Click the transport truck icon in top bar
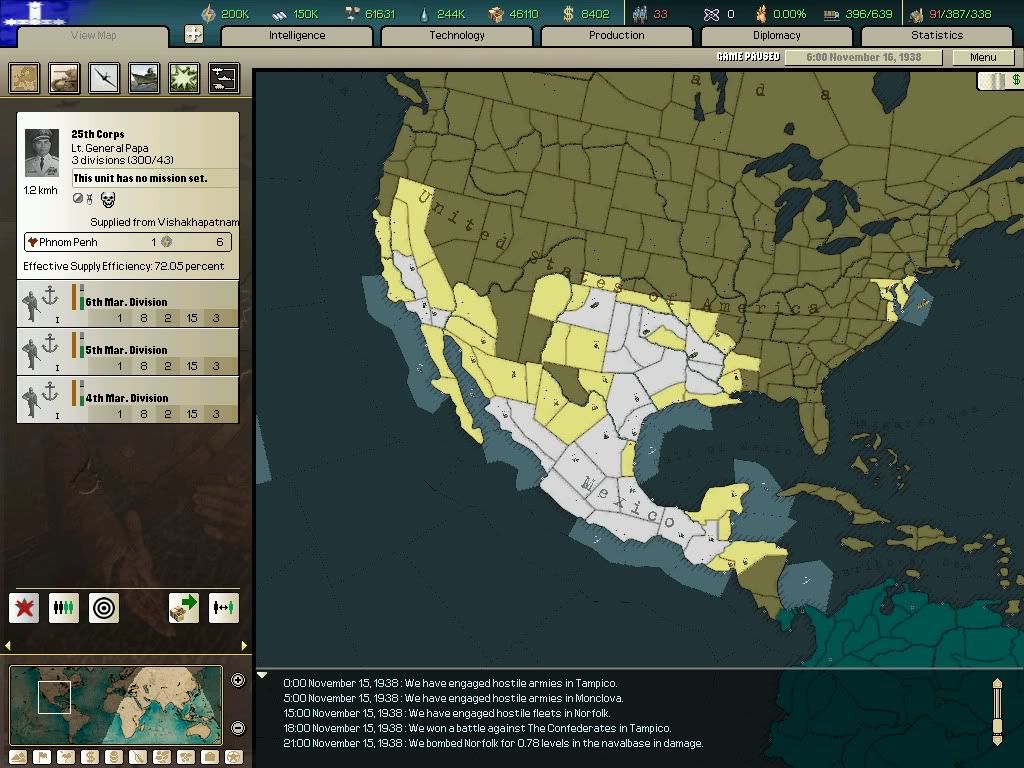The image size is (1024, 768). 831,14
